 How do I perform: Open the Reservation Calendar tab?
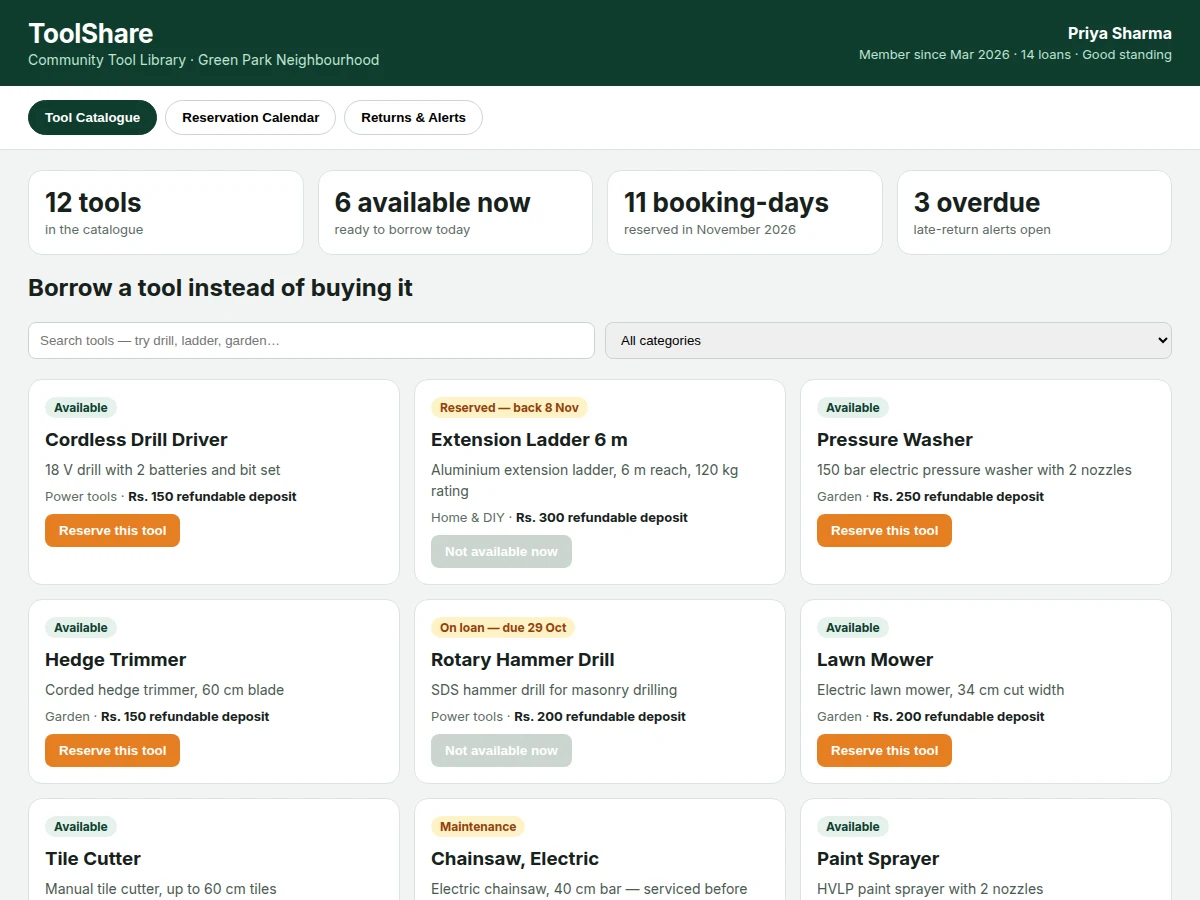pos(250,117)
